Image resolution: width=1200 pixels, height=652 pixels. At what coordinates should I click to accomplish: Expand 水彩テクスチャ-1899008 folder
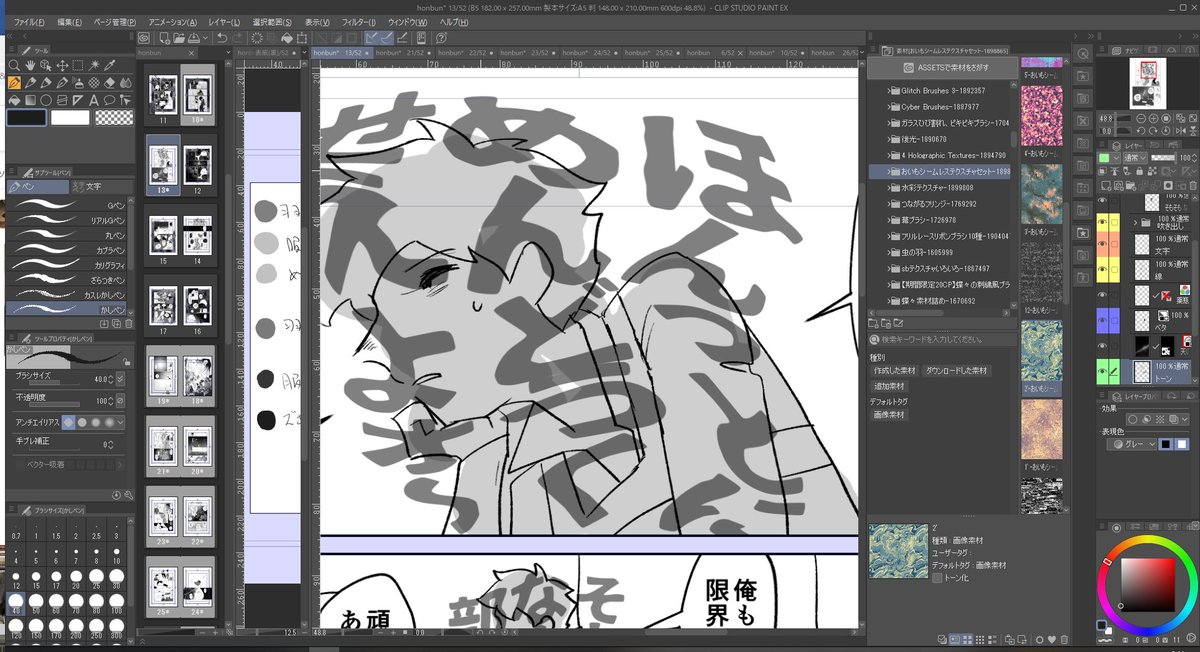point(891,188)
